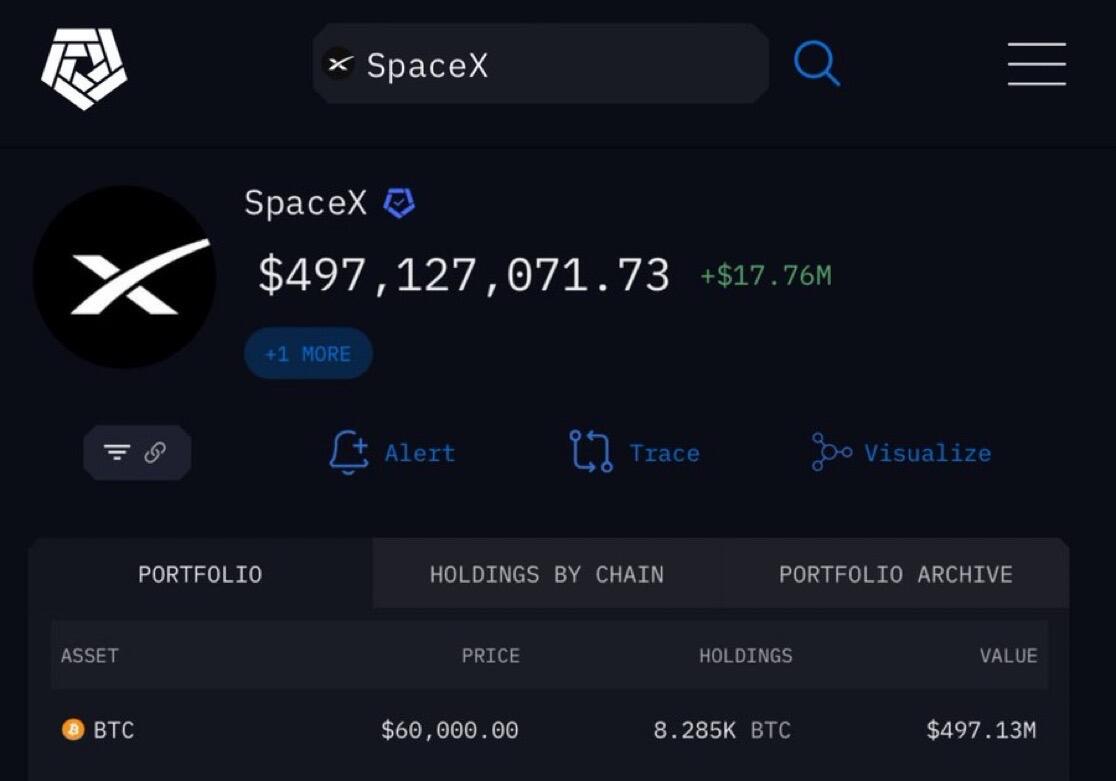
Task: Expand the +1 MORE tag
Action: tap(308, 353)
